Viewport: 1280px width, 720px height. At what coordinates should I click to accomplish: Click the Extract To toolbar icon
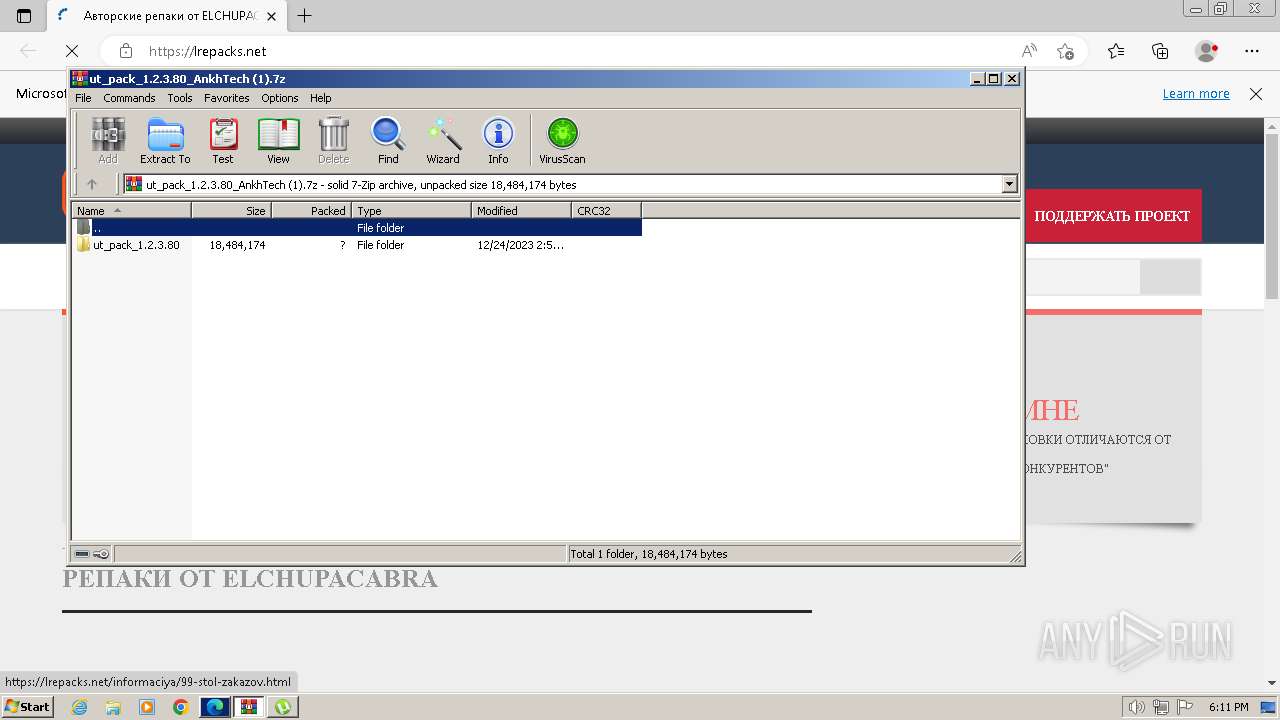click(165, 140)
